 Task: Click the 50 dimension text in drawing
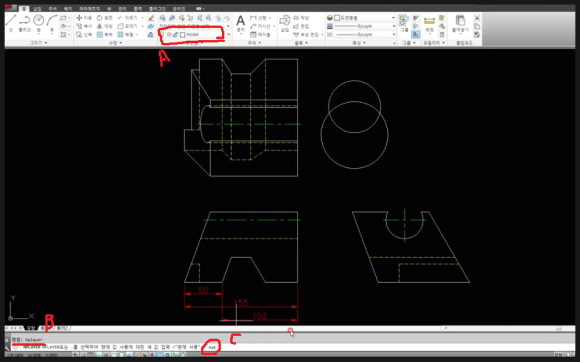point(203,290)
